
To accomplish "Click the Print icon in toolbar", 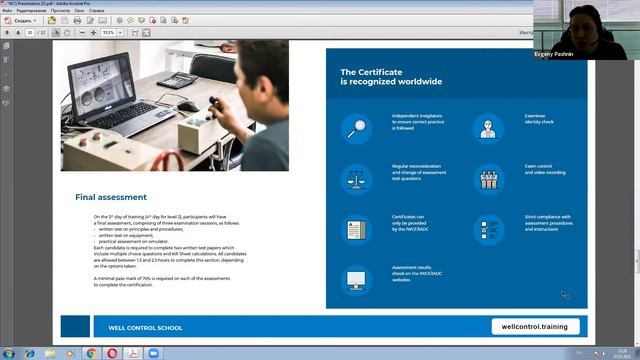I will [x=77, y=20].
